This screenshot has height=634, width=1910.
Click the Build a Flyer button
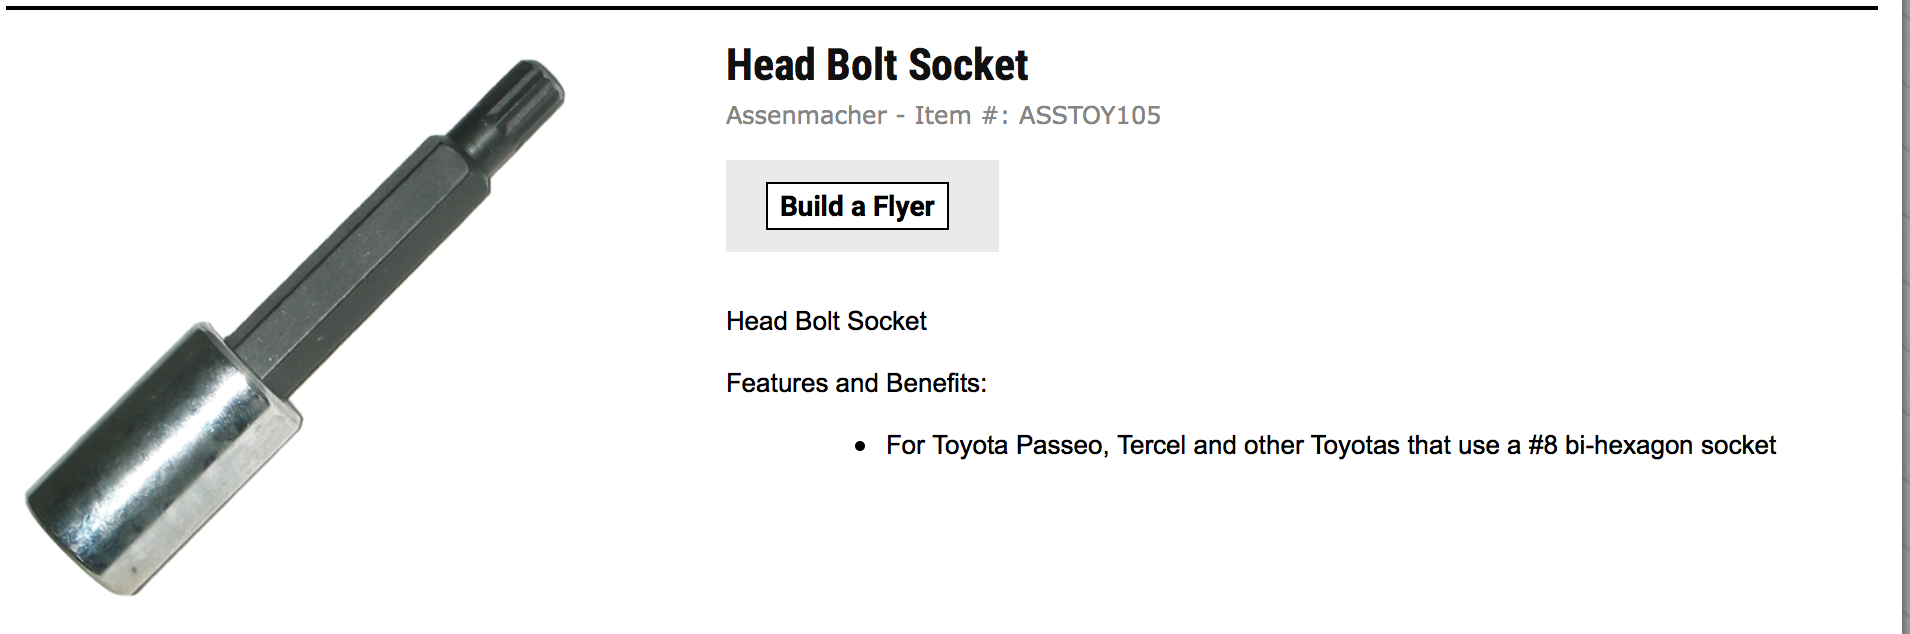click(857, 206)
